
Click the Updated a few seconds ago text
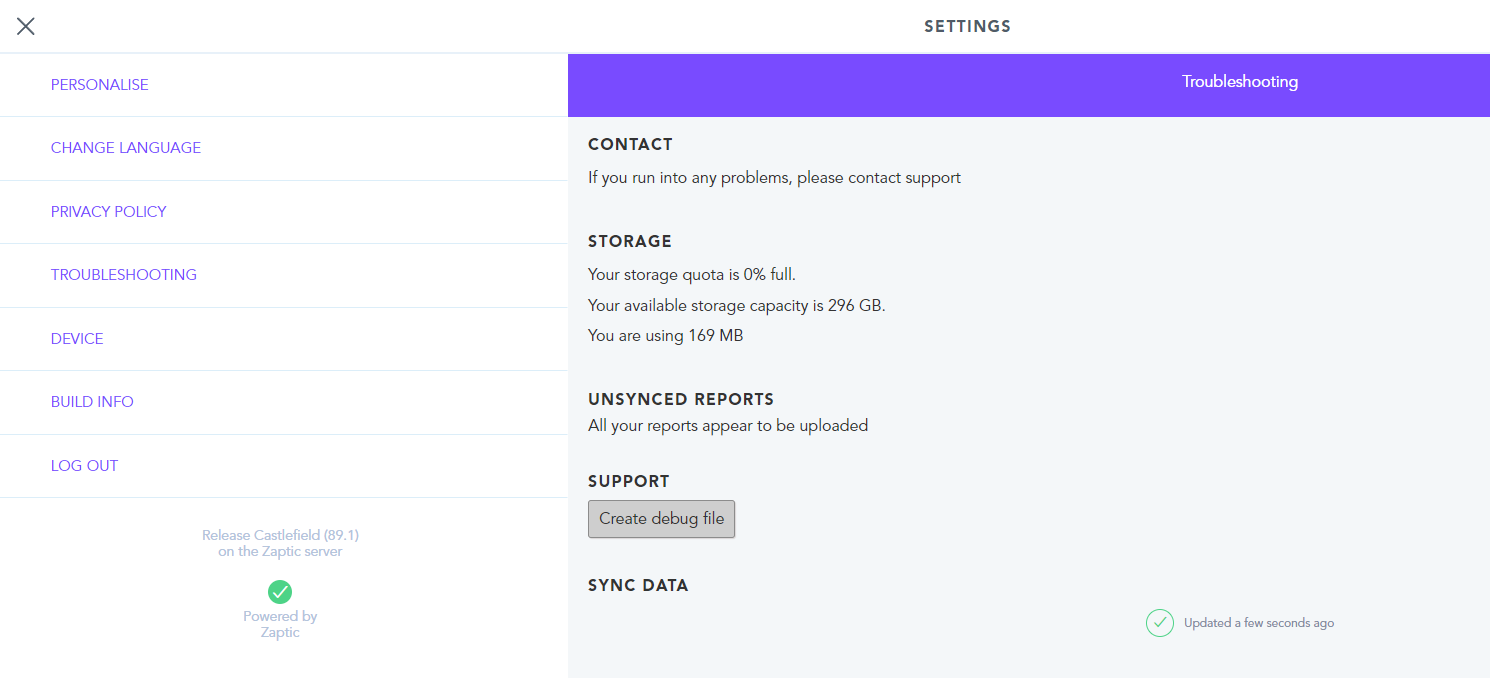[1259, 623]
